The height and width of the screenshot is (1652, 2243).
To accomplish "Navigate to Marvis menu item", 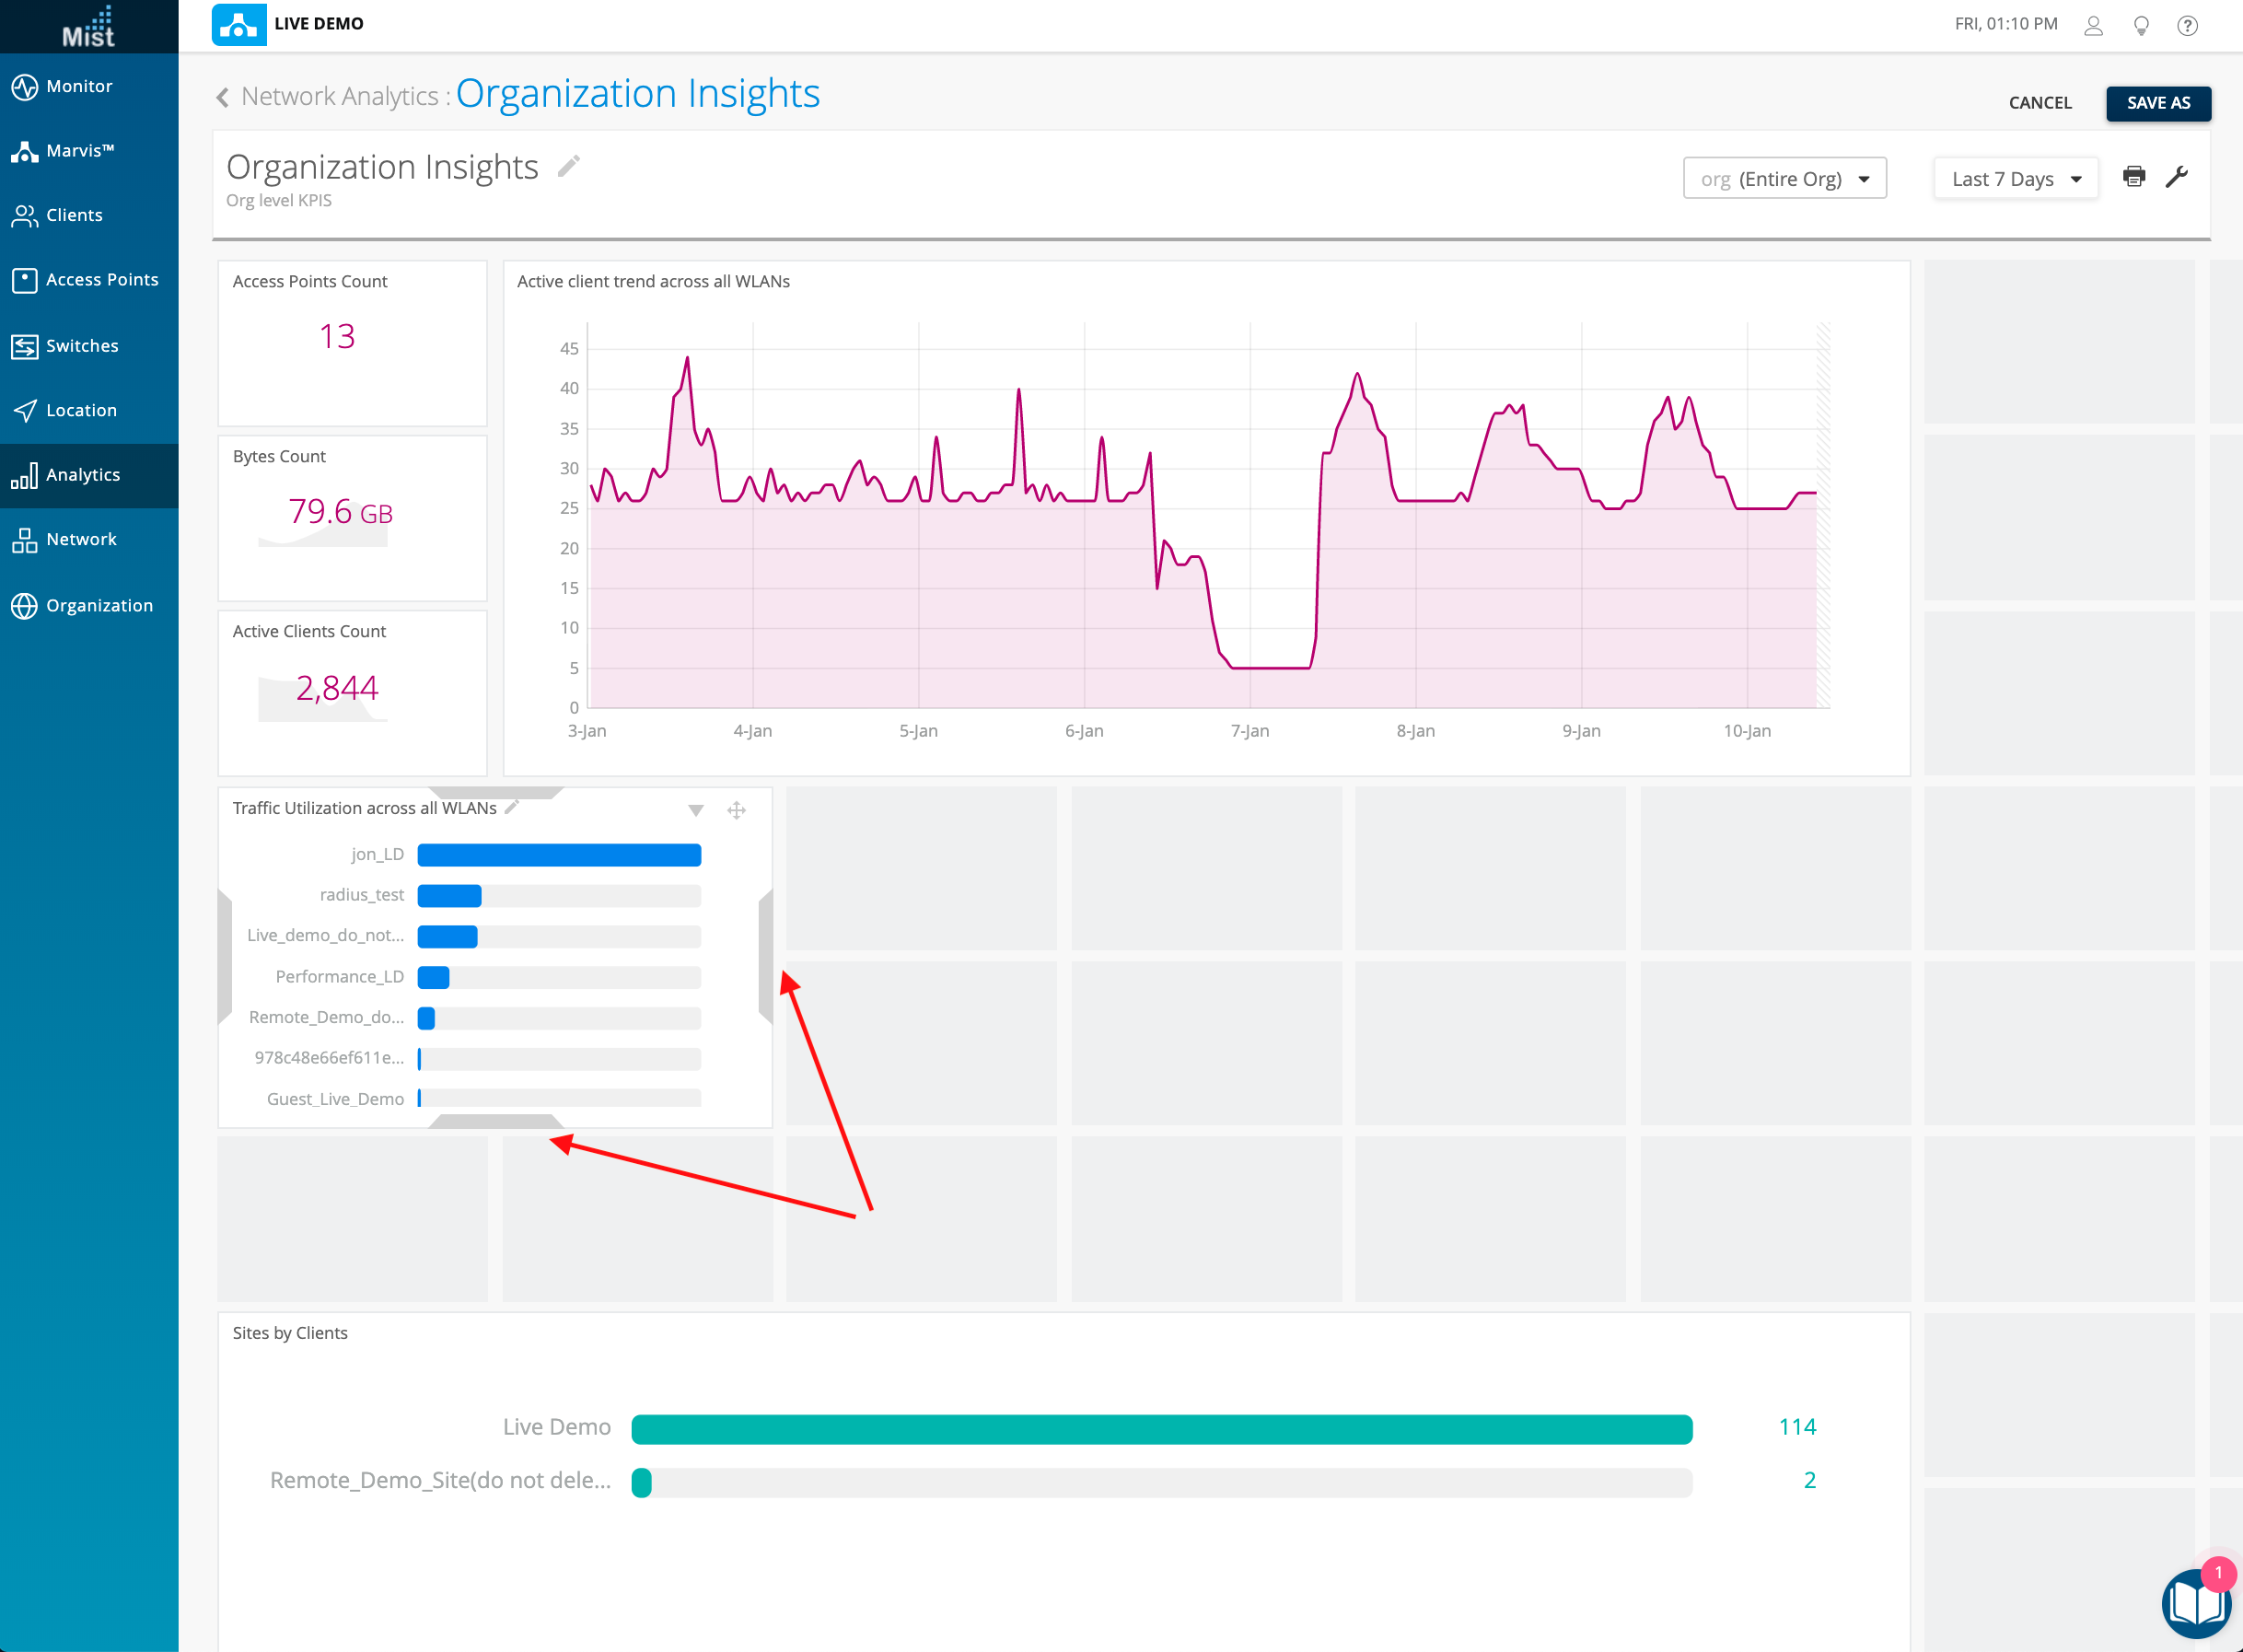I will [80, 151].
